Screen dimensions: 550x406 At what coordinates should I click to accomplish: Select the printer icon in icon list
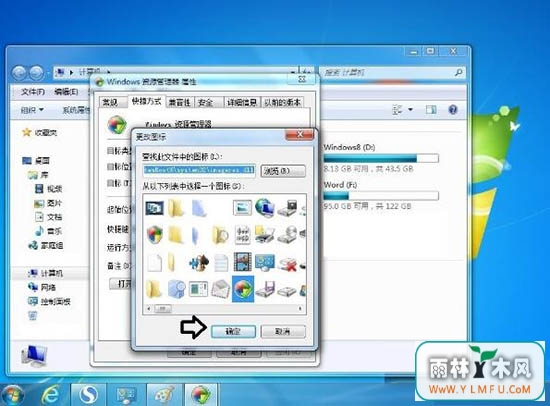click(x=264, y=234)
